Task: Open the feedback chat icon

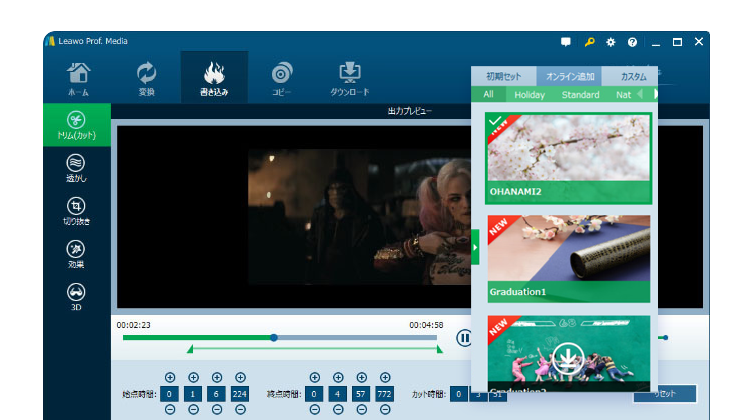Action: 566,42
